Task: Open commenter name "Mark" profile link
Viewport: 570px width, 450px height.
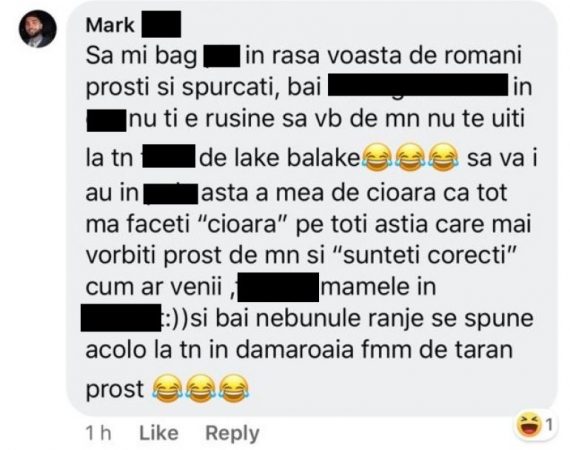Action: pyautogui.click(x=110, y=25)
